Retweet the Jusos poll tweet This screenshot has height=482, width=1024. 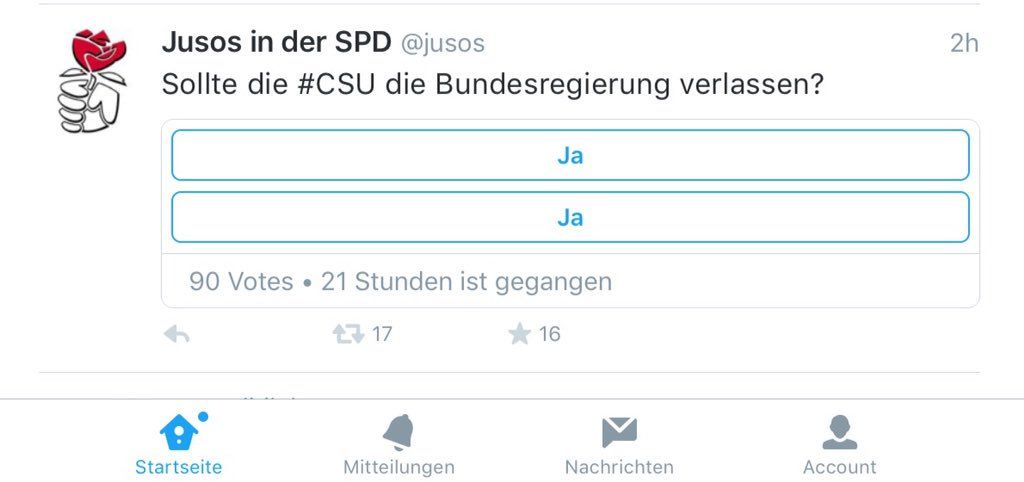[x=348, y=334]
